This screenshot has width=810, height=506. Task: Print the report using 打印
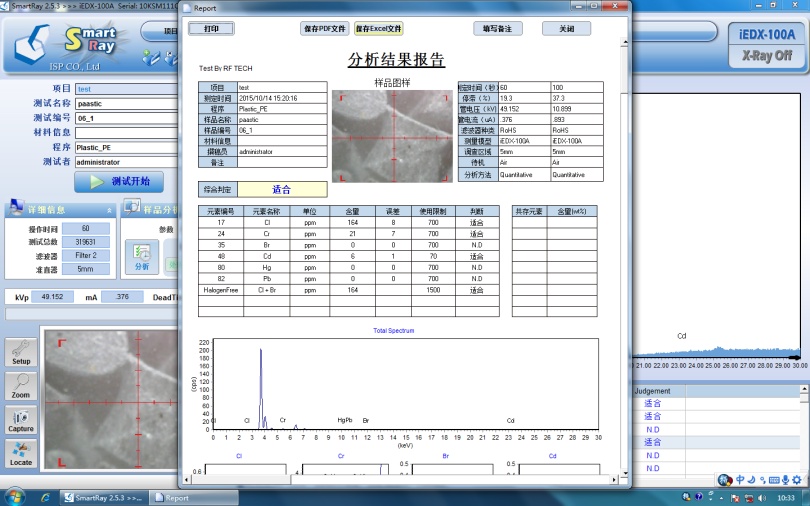tap(211, 28)
